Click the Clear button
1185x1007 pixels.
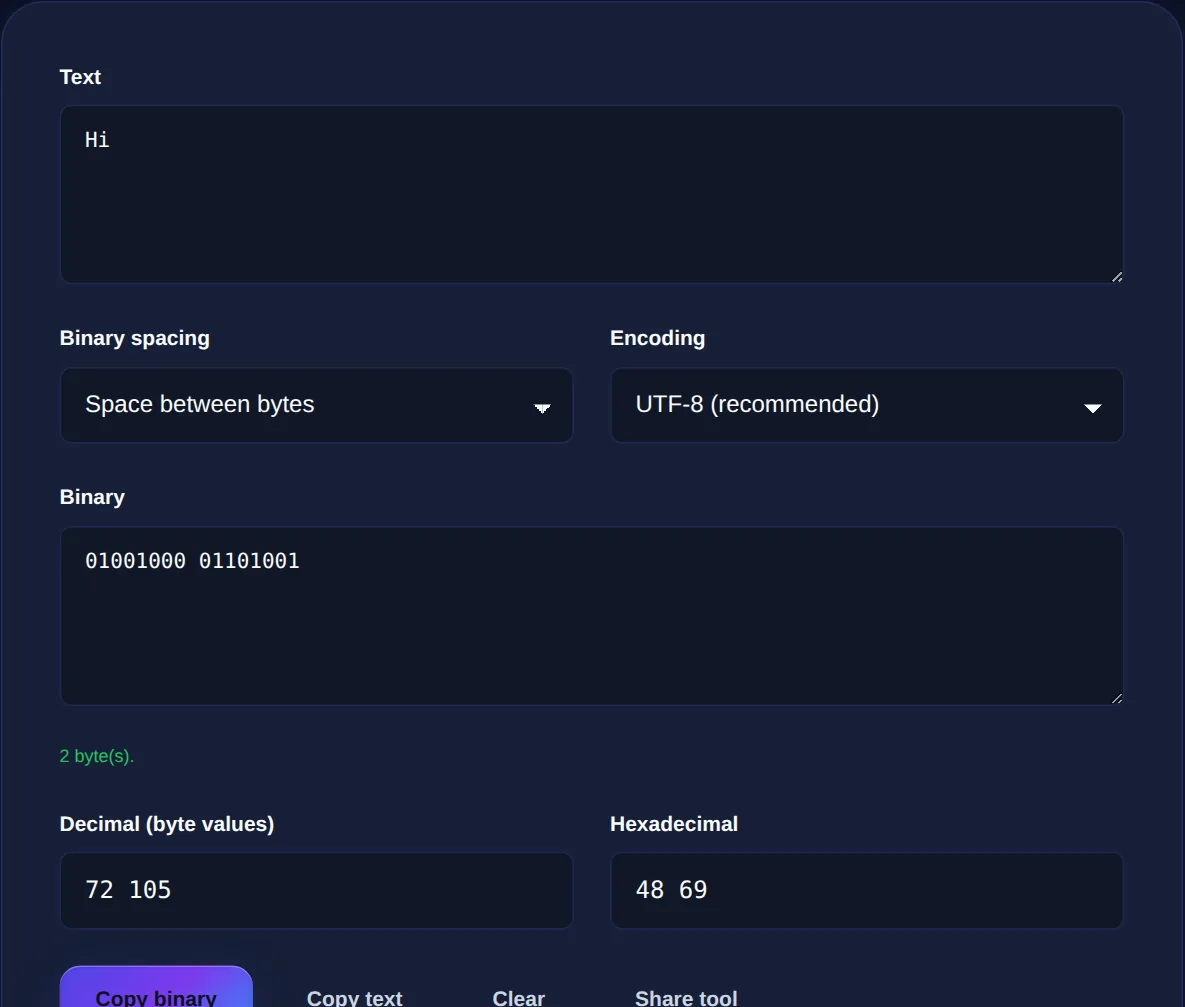(518, 998)
